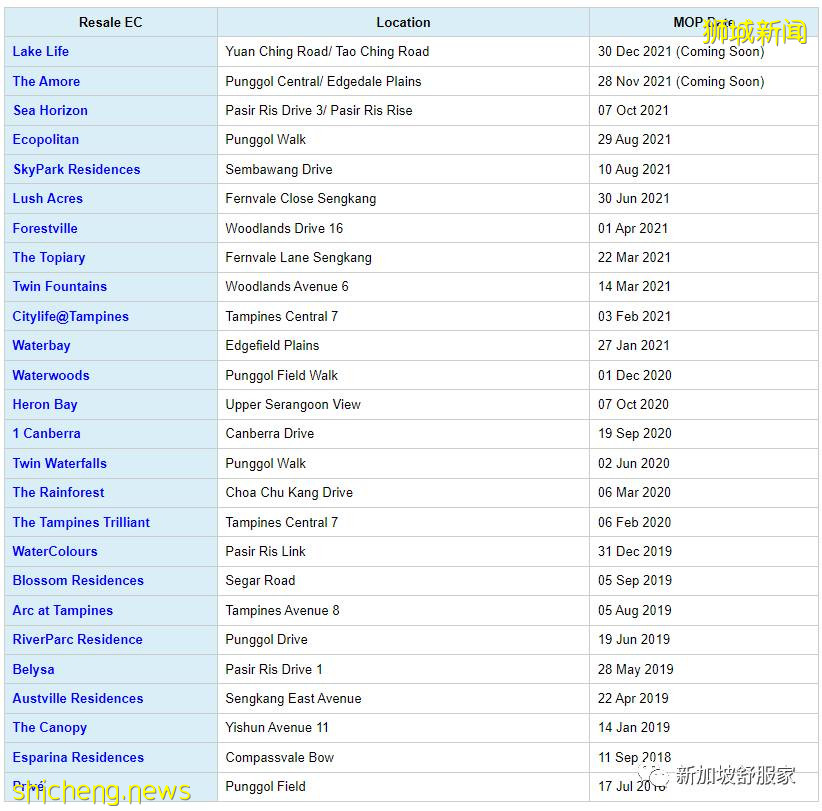Click the WeChat logo icon in watermark

pos(656,775)
